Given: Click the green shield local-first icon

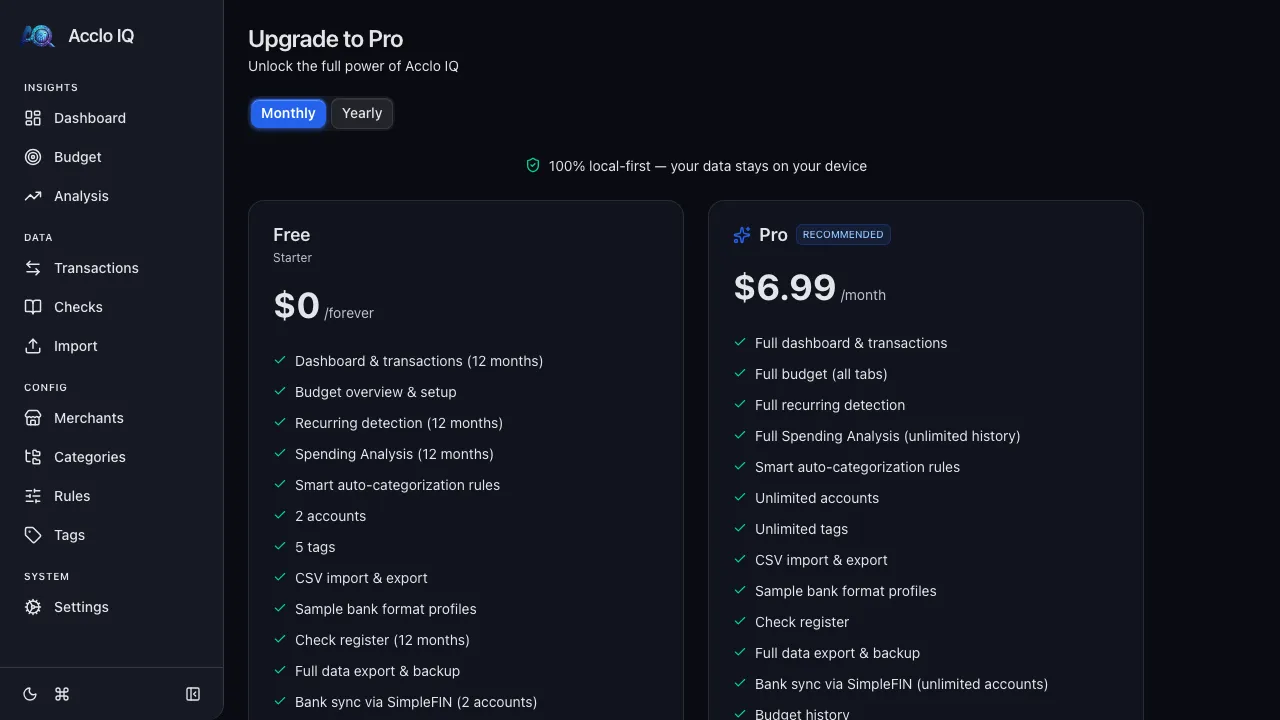Looking at the screenshot, I should click(533, 165).
